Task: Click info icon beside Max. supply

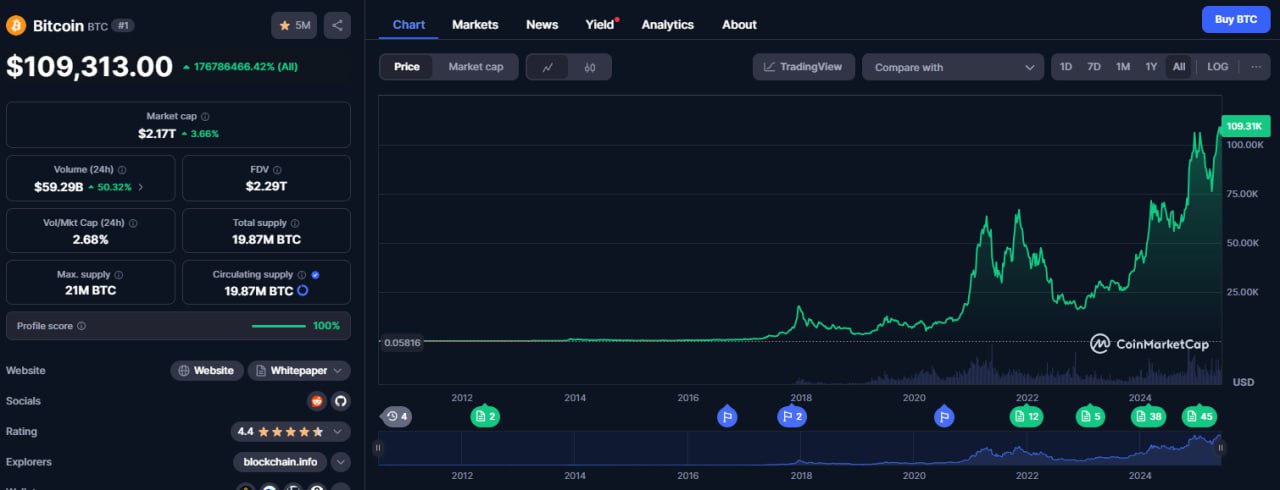Action: tap(118, 274)
